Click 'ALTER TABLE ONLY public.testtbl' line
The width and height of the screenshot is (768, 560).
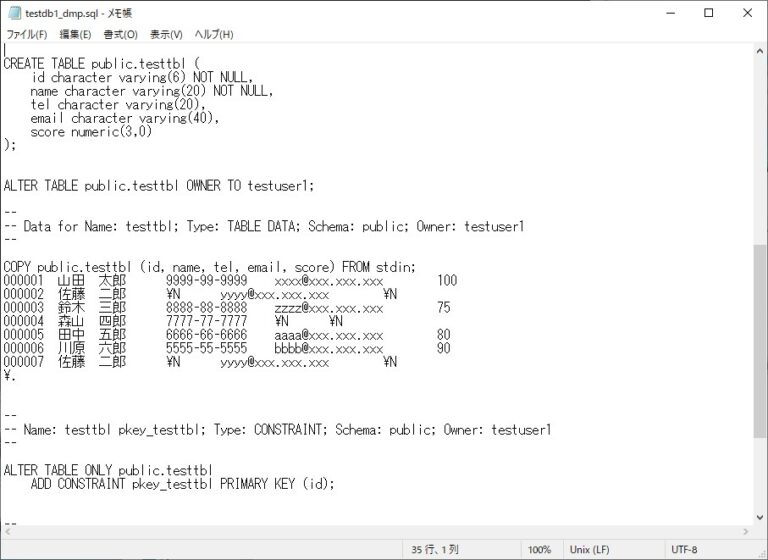108,470
